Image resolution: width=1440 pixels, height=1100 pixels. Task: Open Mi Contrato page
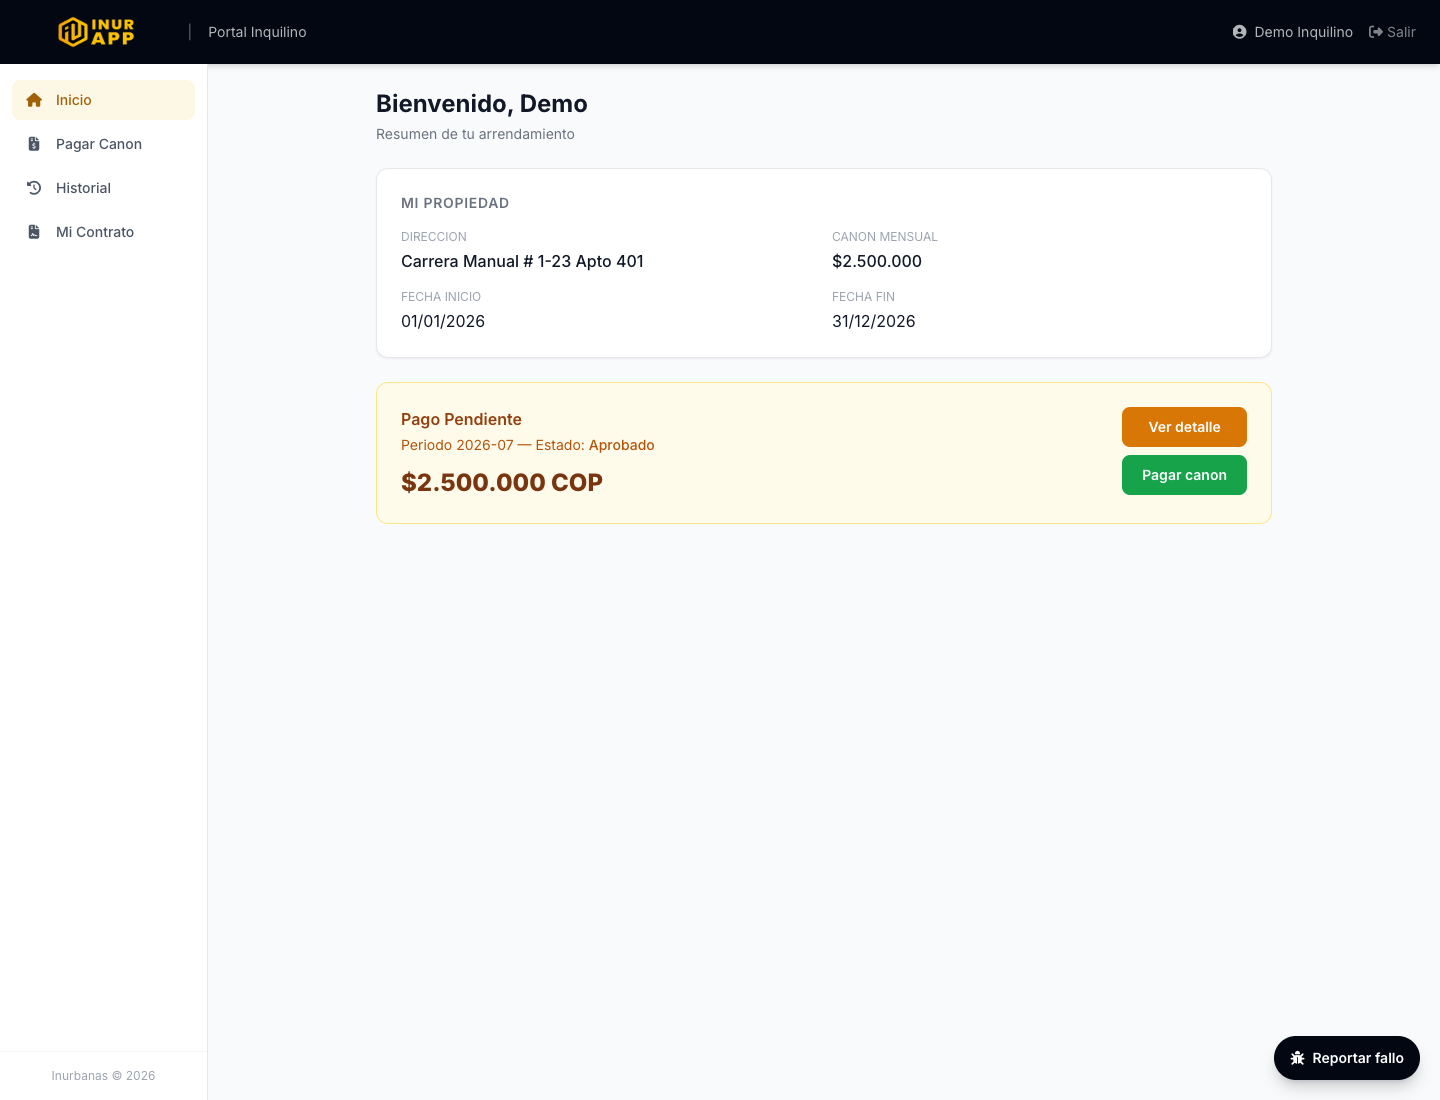point(104,232)
